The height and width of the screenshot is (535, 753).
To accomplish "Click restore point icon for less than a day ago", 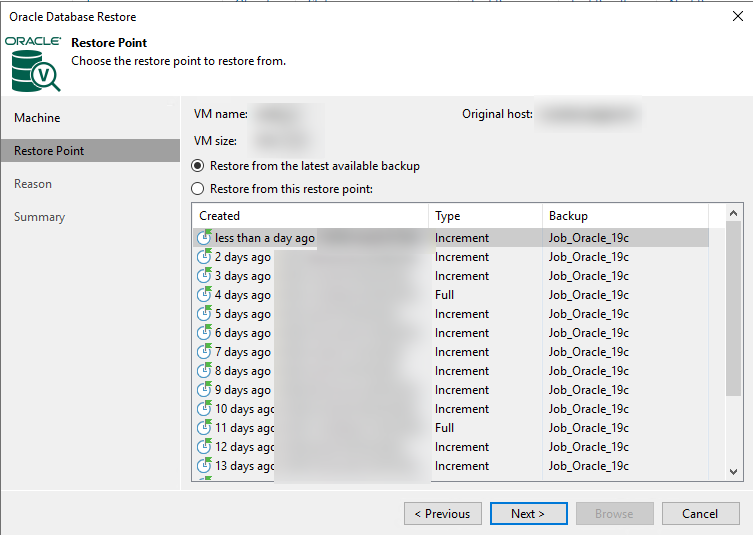I will (205, 237).
